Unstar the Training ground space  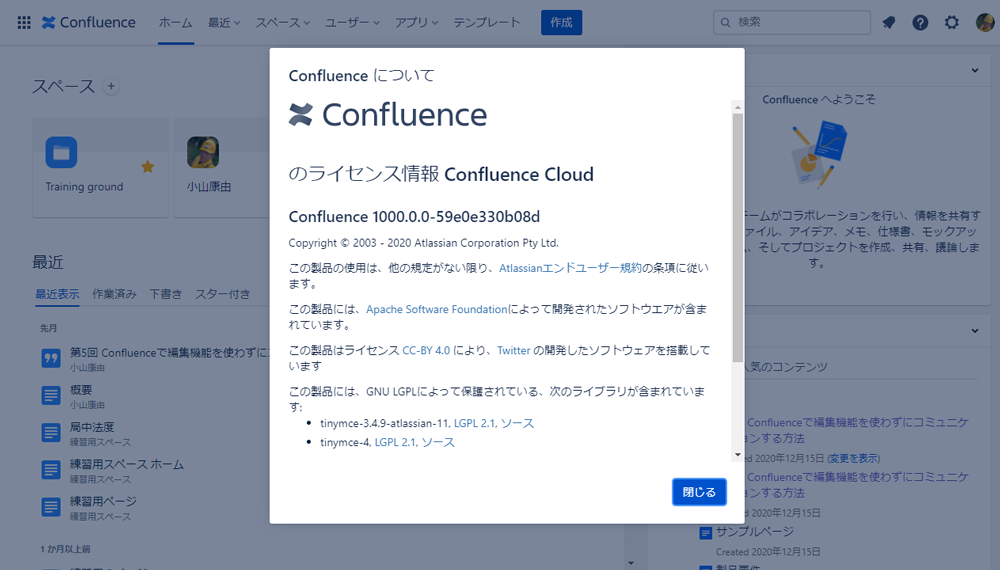[147, 167]
